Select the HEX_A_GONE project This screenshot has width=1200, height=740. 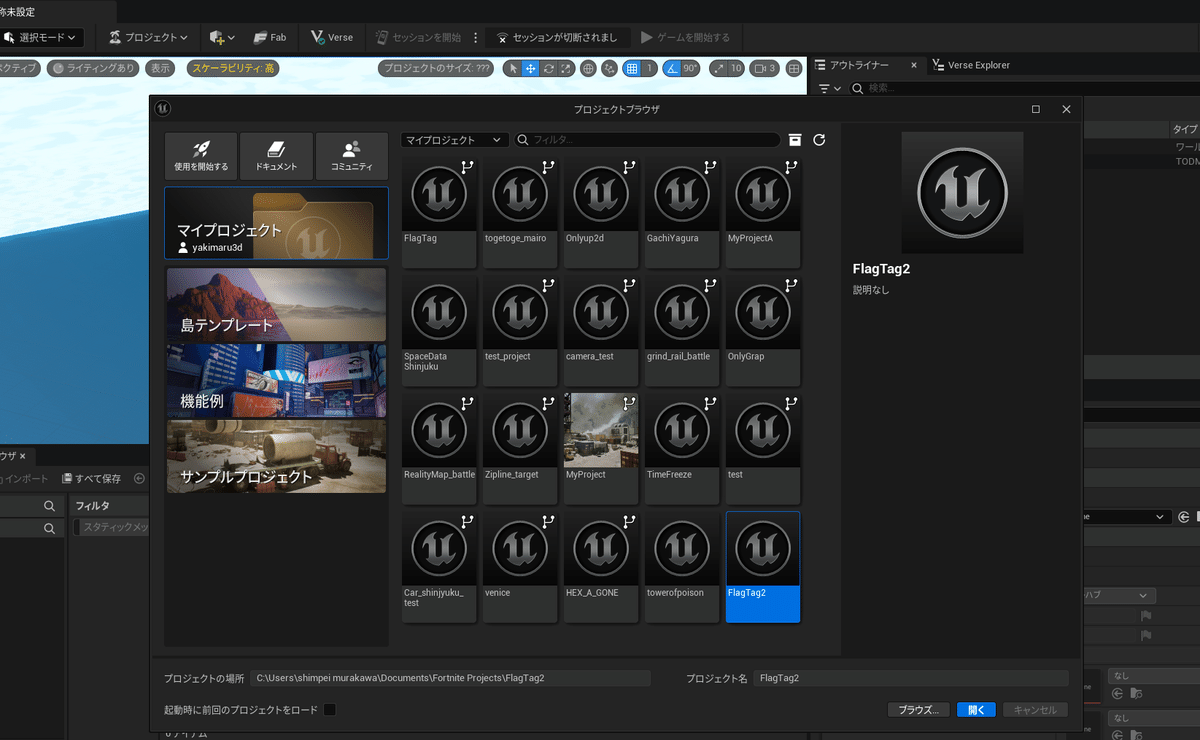[x=601, y=566]
